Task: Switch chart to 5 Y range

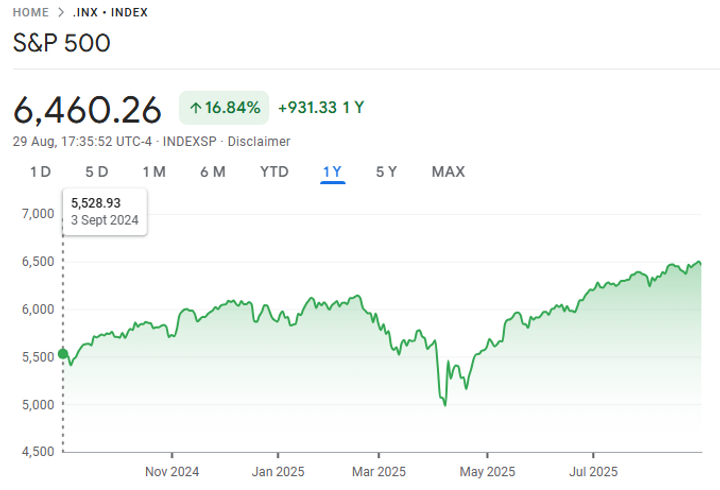Action: [x=387, y=172]
